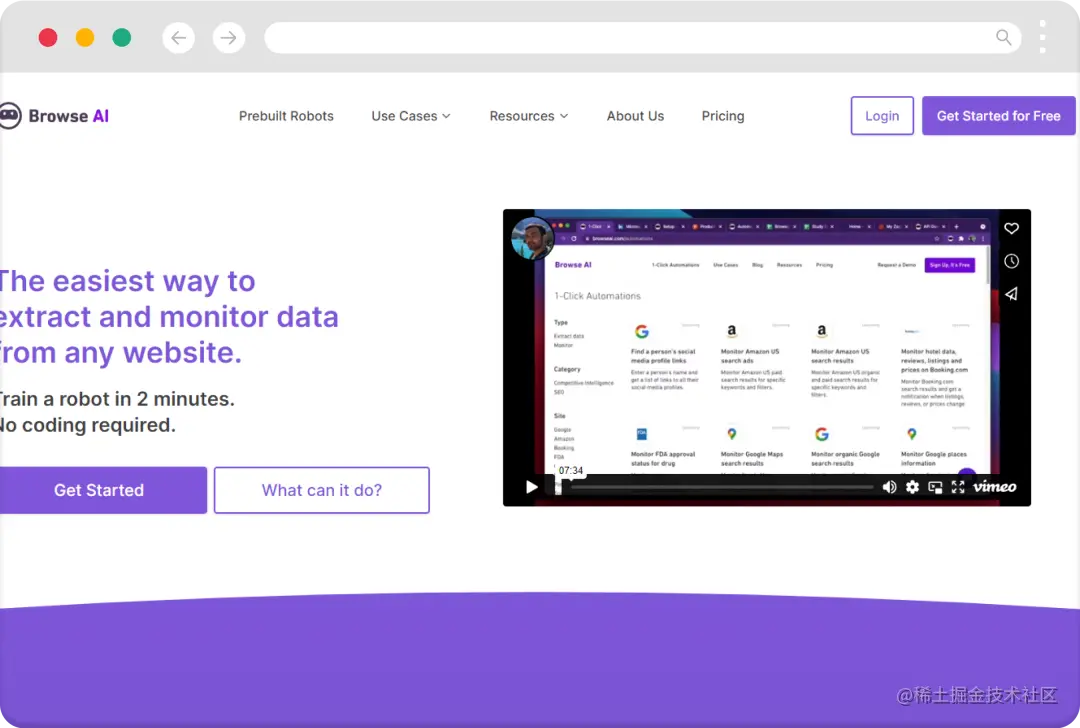Share the video with paper plane icon
The image size is (1080, 728).
pos(1011,294)
